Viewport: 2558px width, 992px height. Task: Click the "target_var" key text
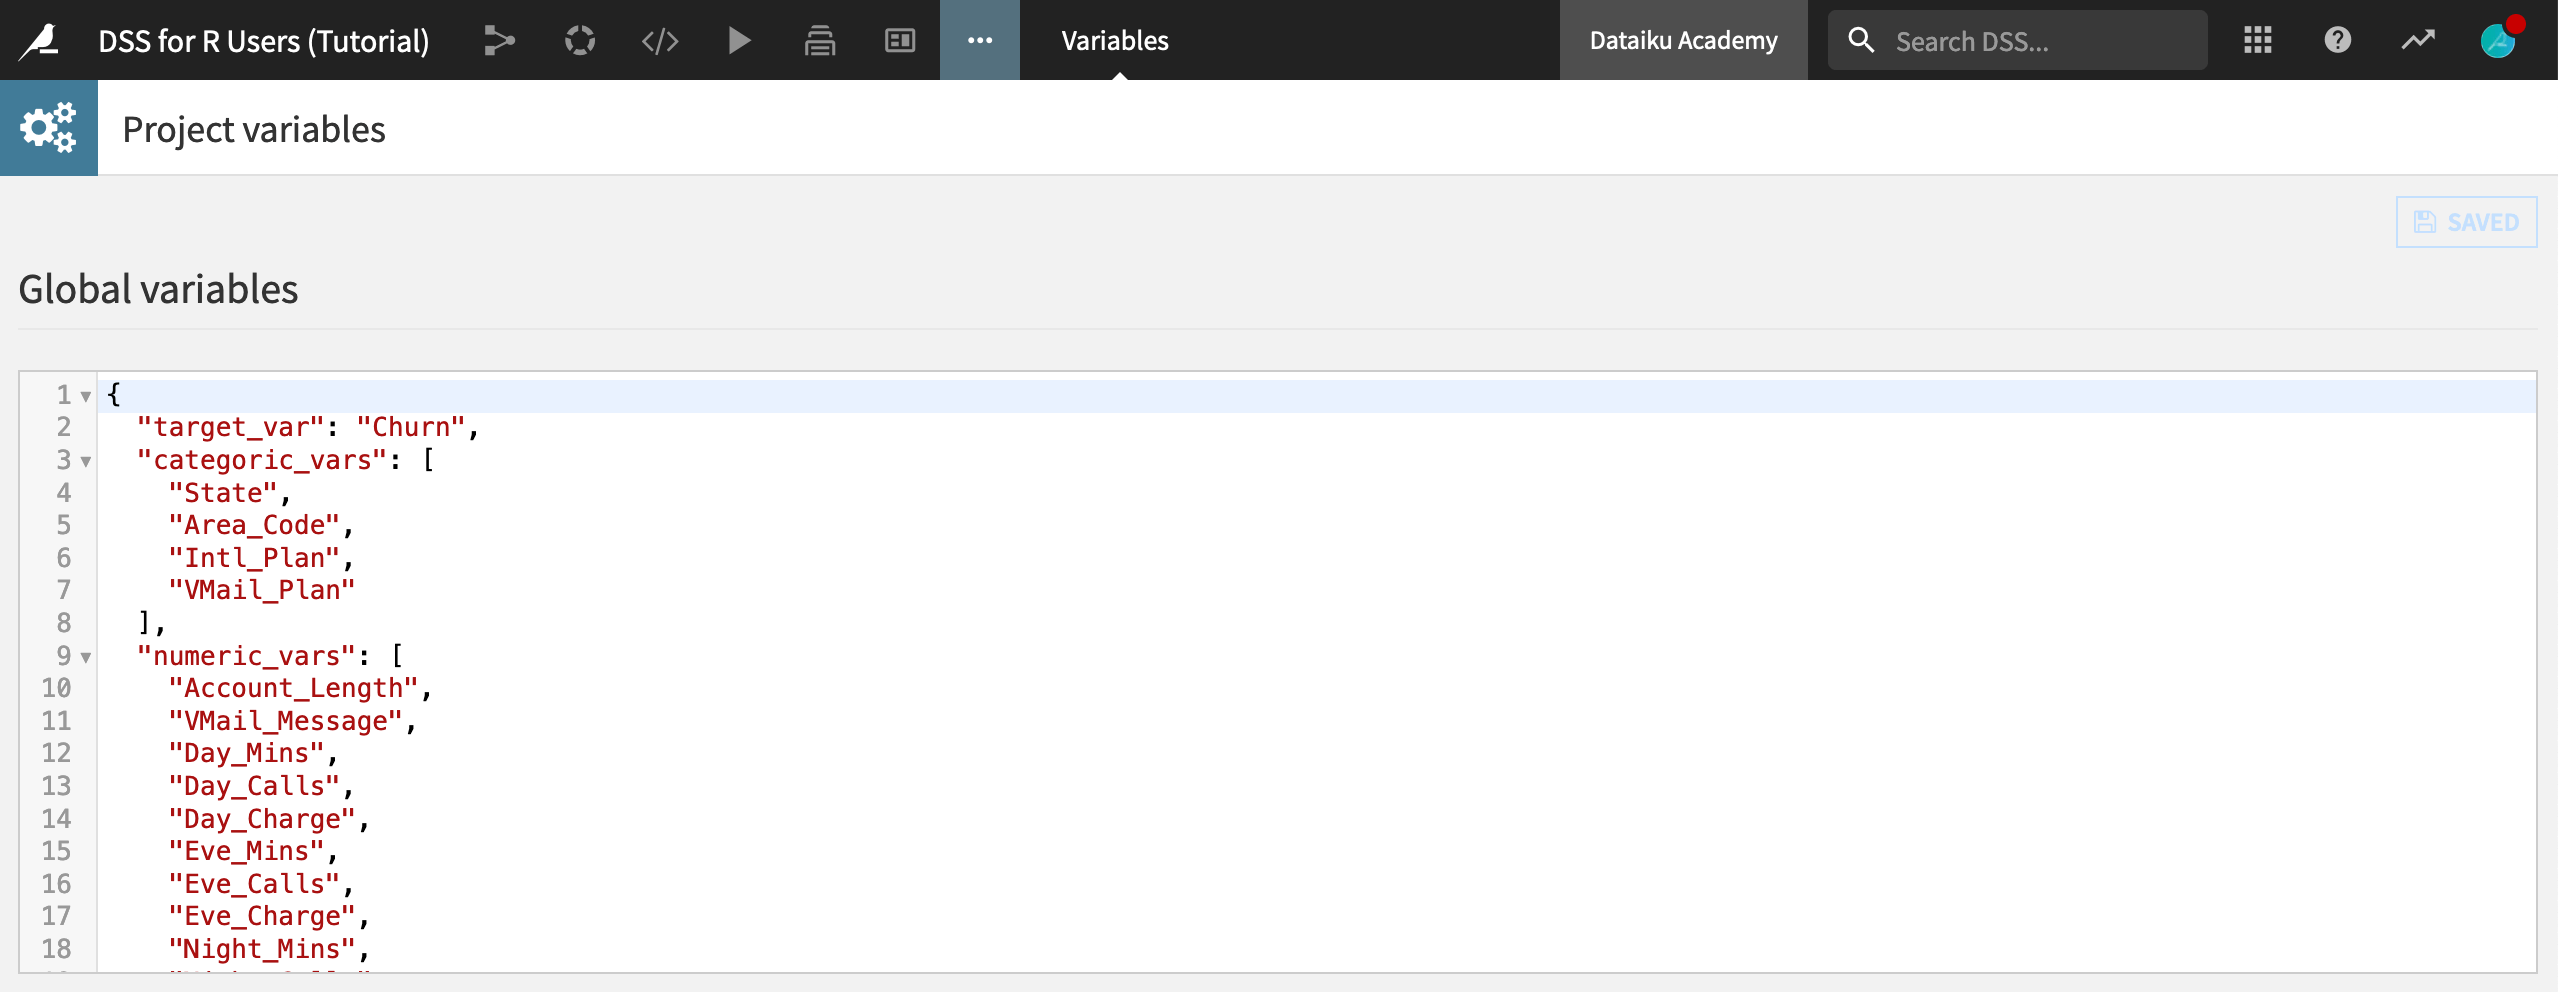point(231,427)
